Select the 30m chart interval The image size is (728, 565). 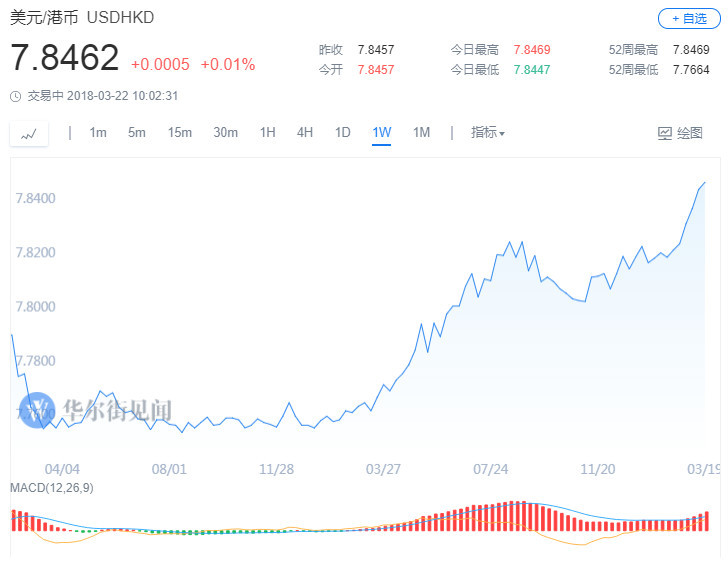tap(225, 133)
